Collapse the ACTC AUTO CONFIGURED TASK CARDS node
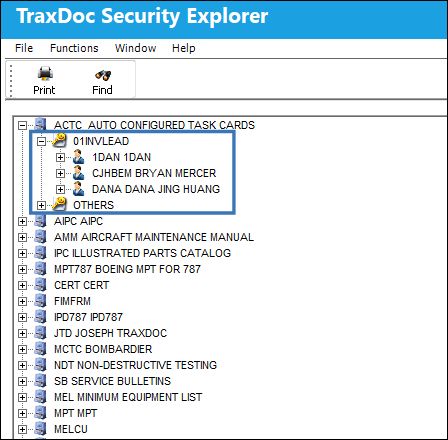The width and height of the screenshot is (448, 440). (x=22, y=125)
